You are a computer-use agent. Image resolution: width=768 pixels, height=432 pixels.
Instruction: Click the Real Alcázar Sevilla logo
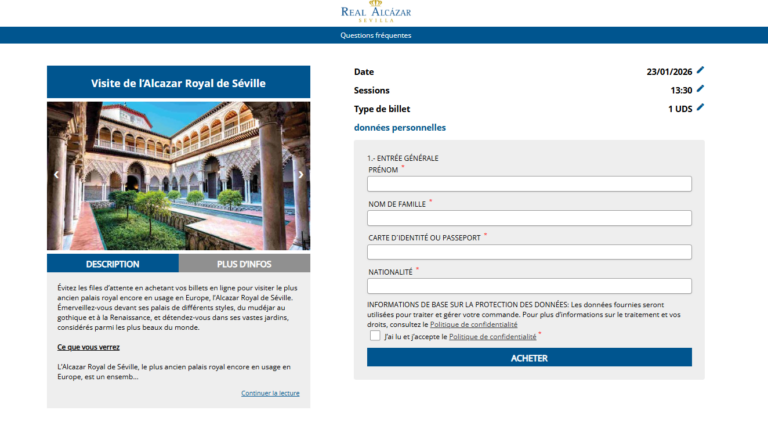376,13
